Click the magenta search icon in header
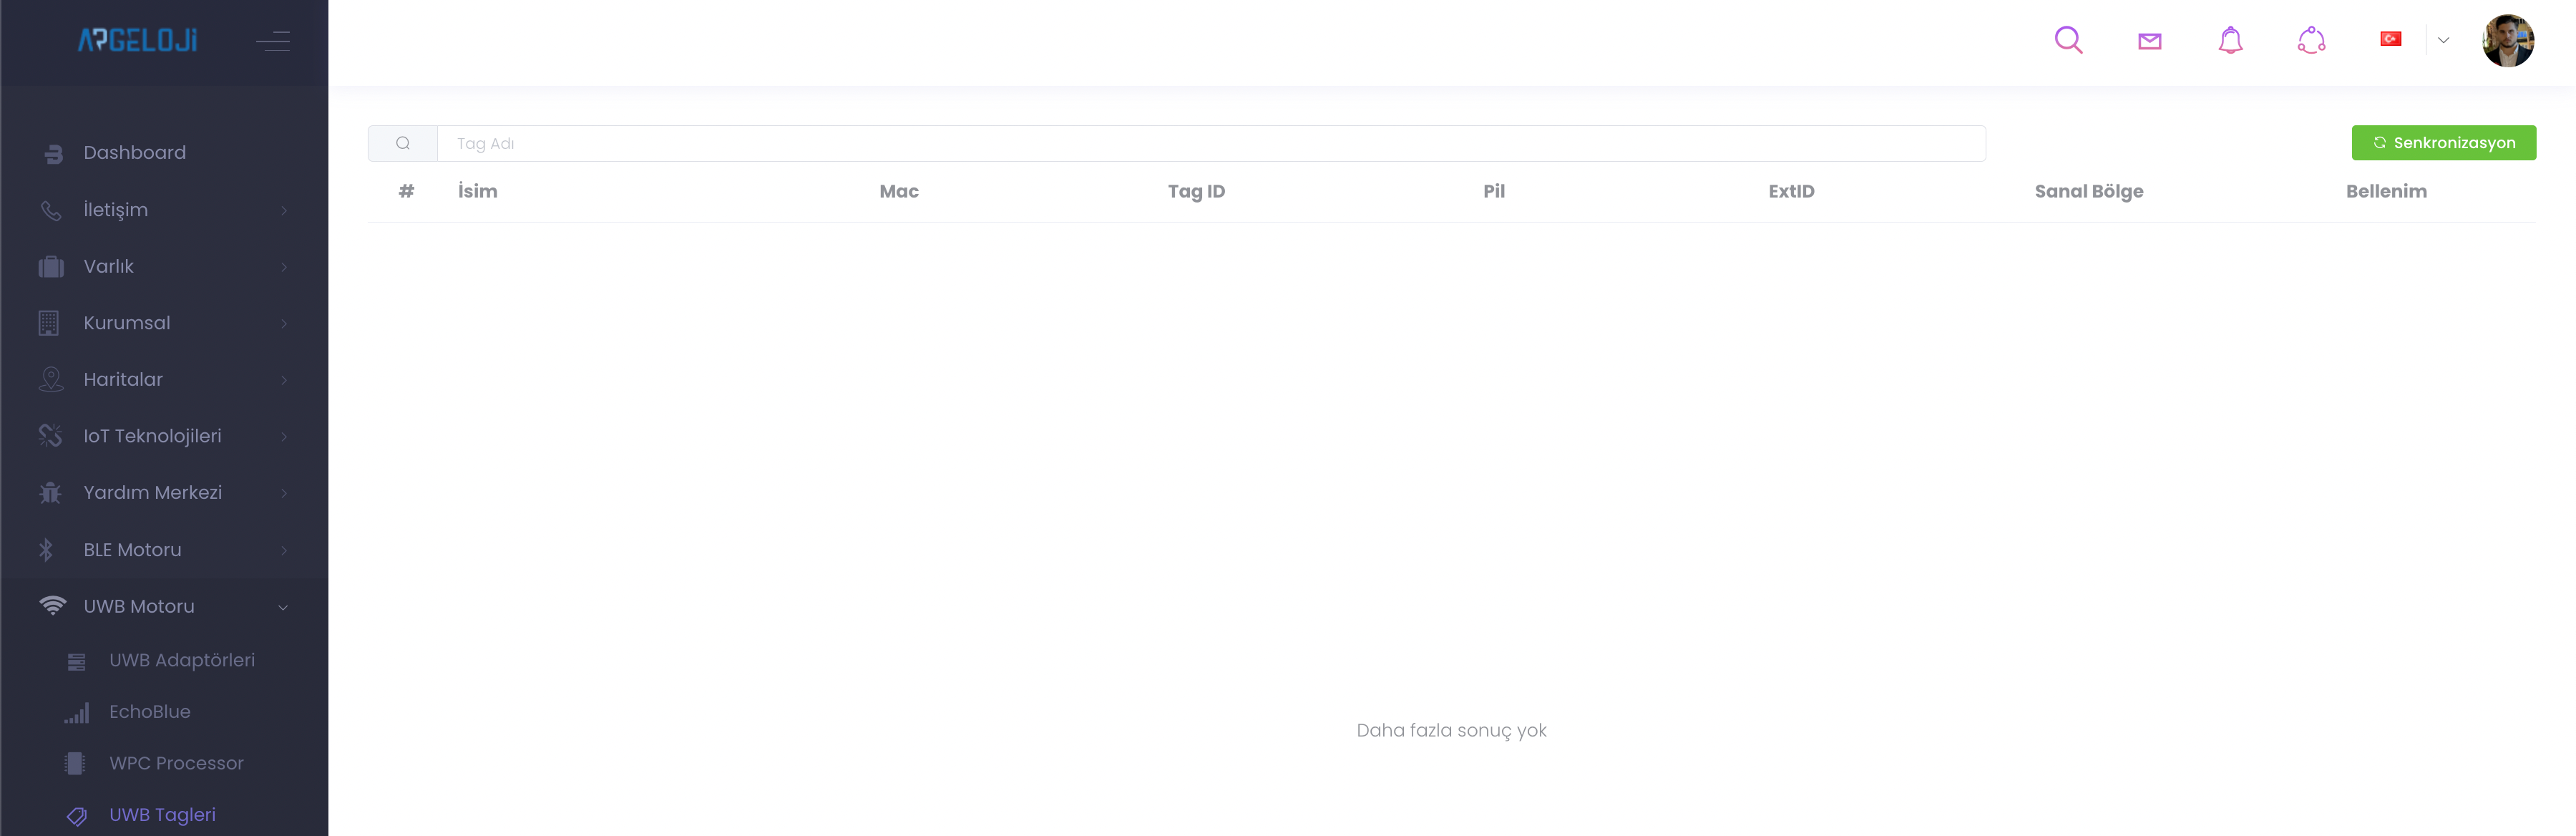Image resolution: width=2576 pixels, height=836 pixels. click(2068, 40)
